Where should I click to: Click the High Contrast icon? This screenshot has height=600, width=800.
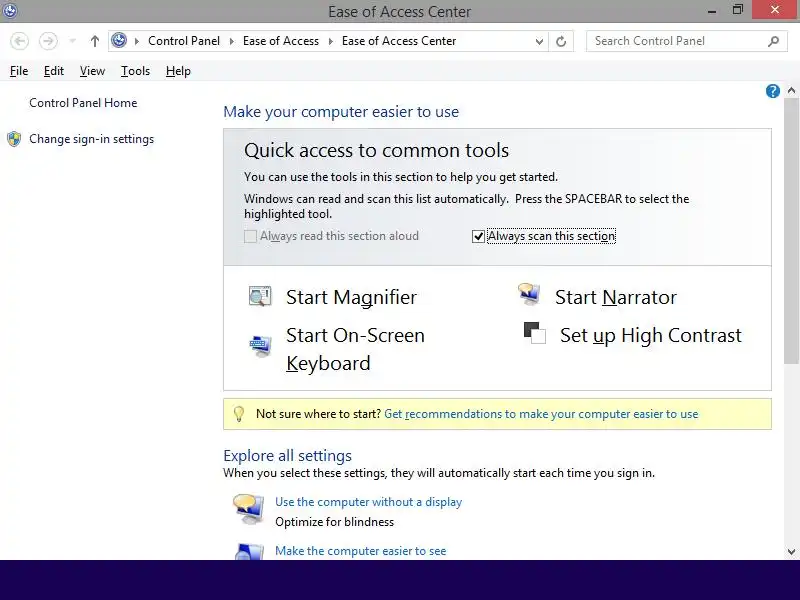pos(535,333)
